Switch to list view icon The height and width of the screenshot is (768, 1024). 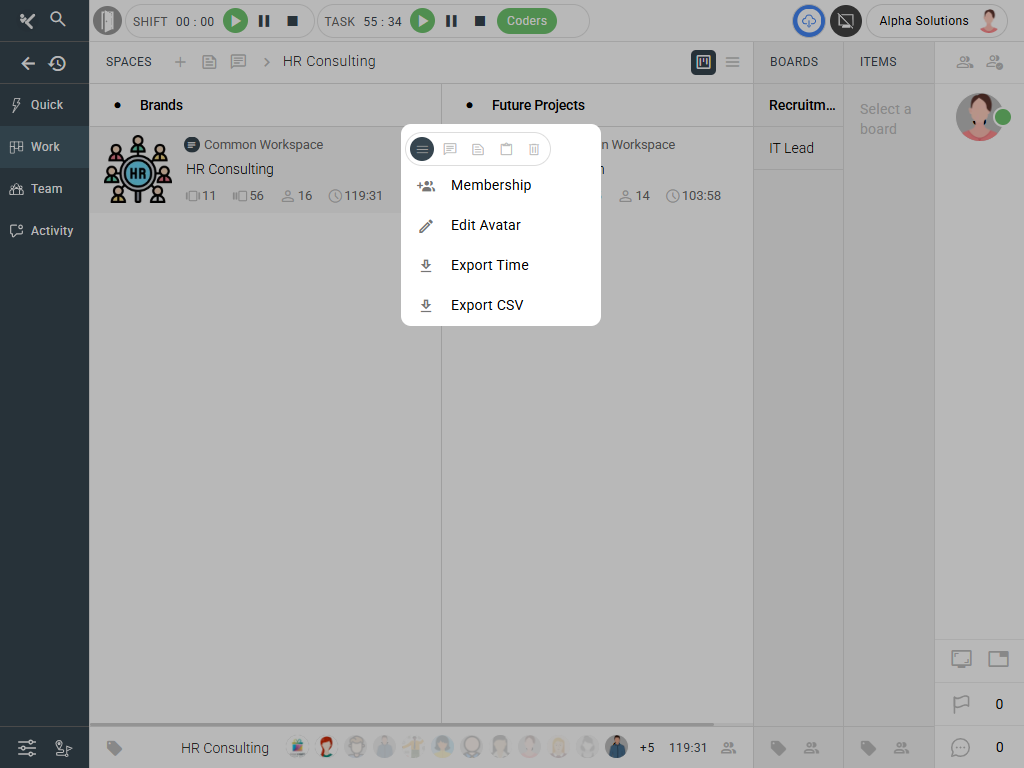[x=733, y=62]
